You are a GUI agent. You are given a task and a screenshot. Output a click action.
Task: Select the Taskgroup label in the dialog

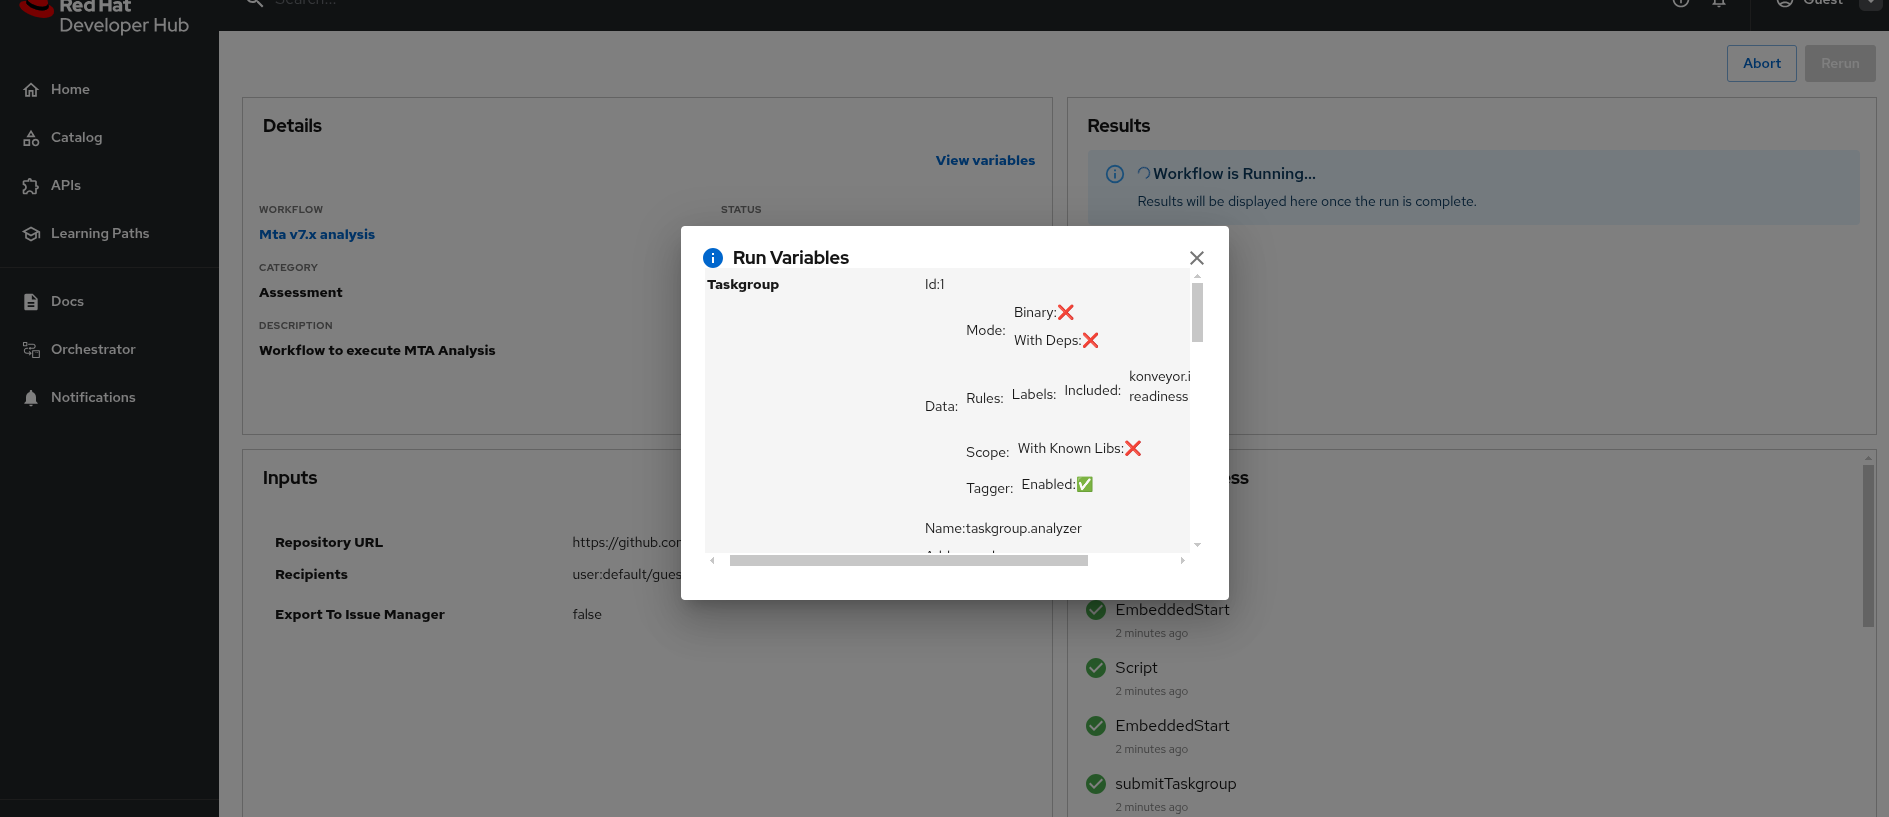(x=743, y=285)
